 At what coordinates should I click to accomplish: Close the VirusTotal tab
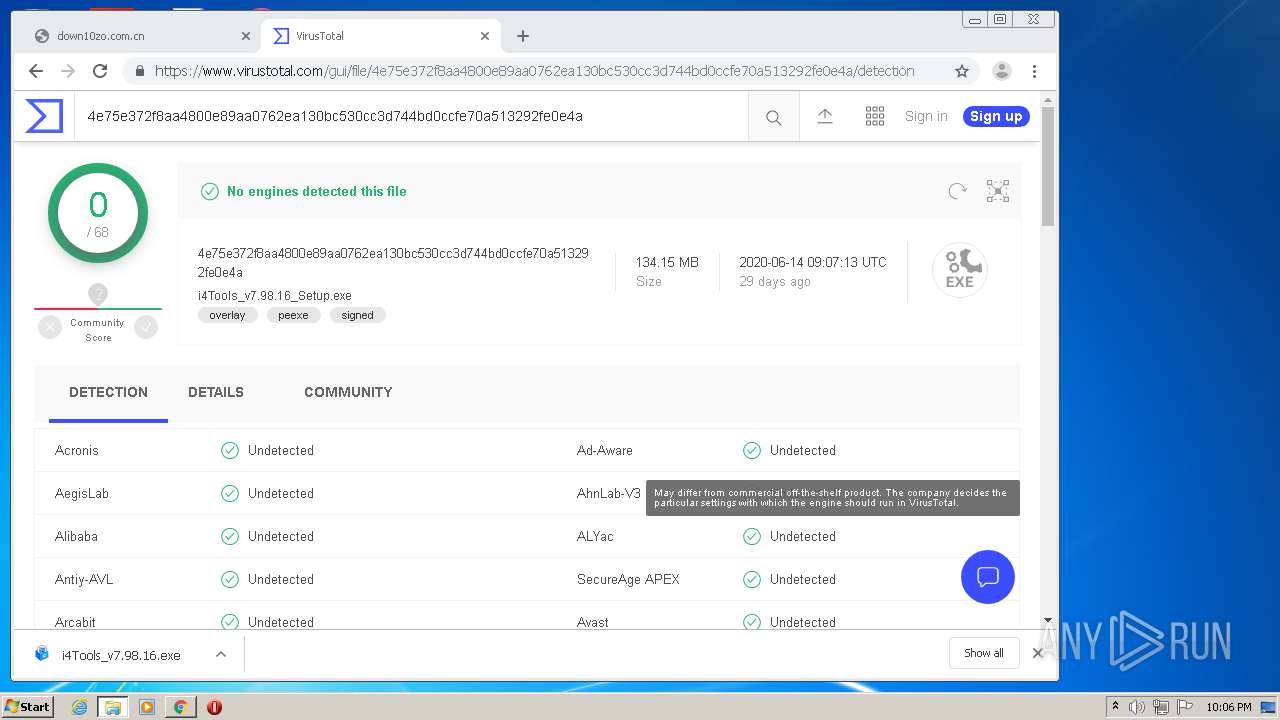pos(485,36)
